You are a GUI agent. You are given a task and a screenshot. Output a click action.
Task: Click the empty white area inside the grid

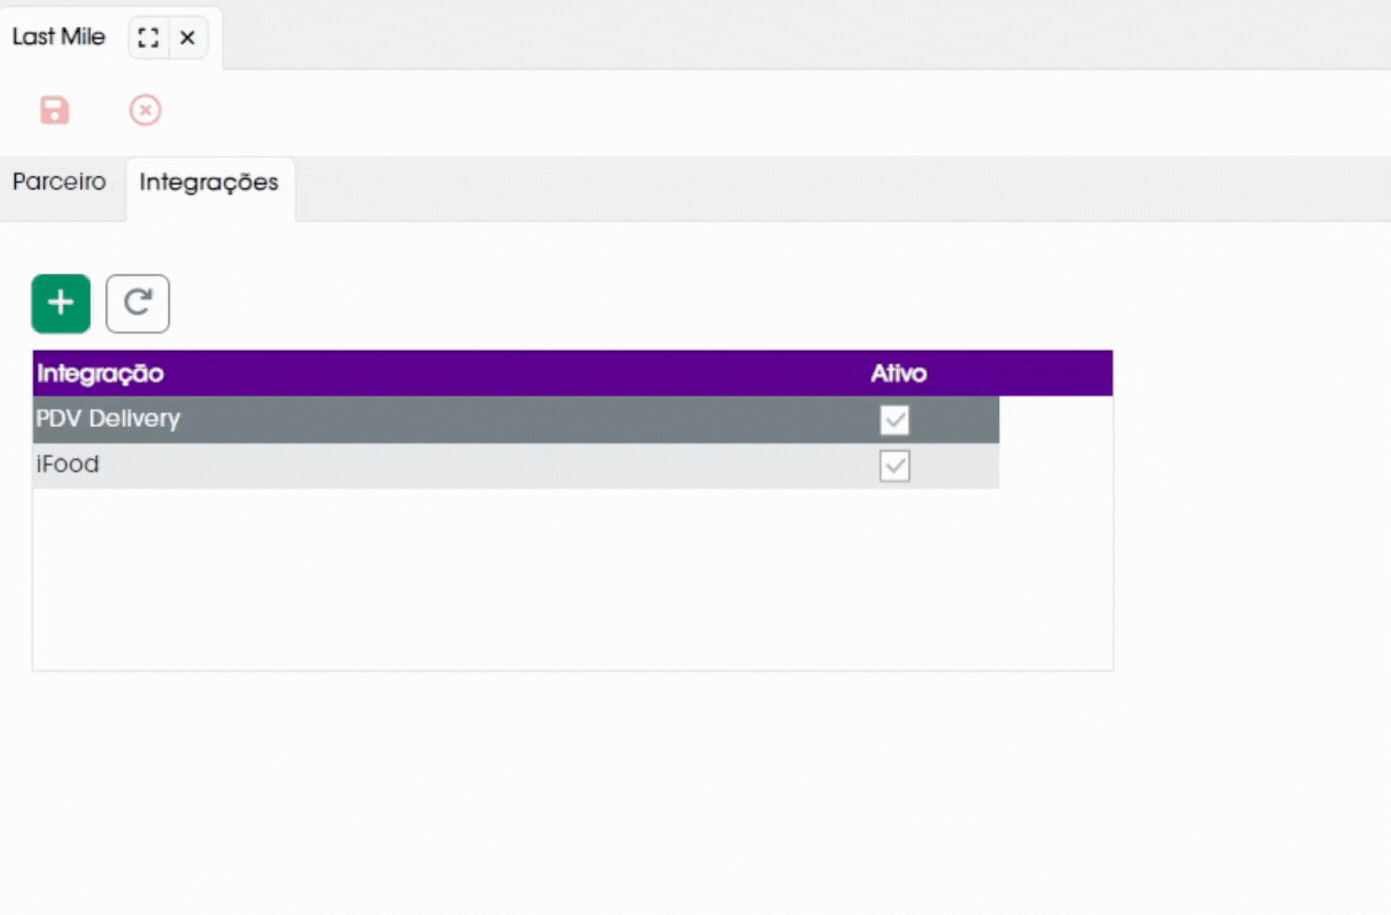click(570, 580)
